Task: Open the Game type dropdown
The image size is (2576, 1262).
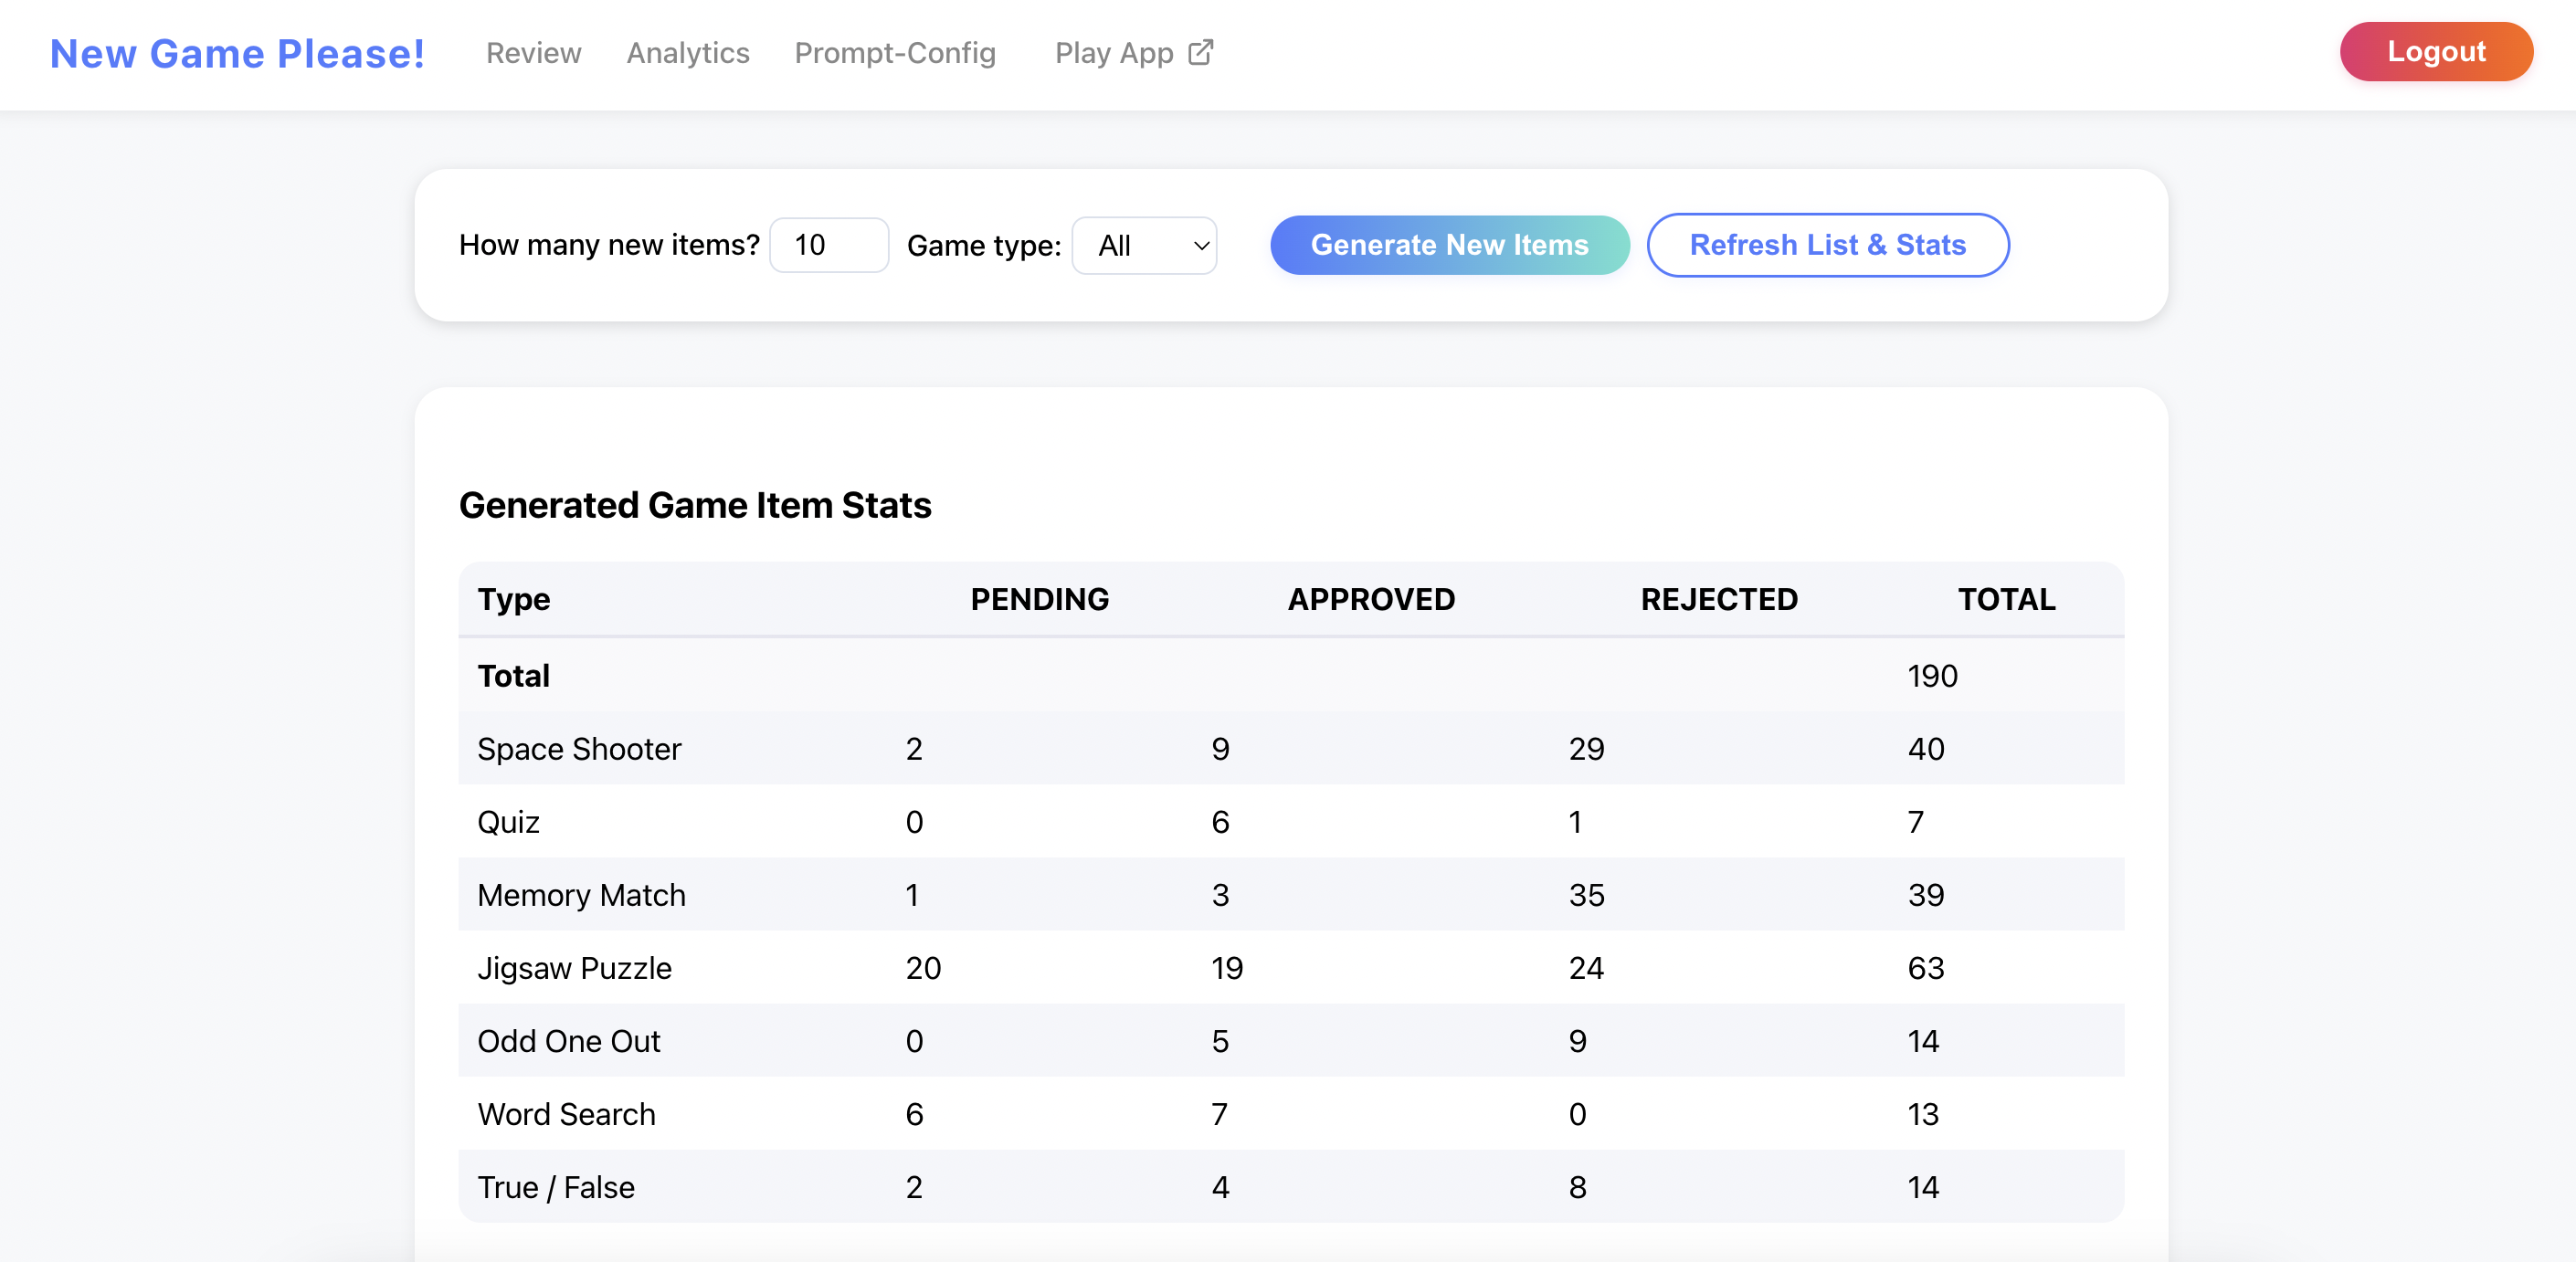Action: coord(1143,245)
